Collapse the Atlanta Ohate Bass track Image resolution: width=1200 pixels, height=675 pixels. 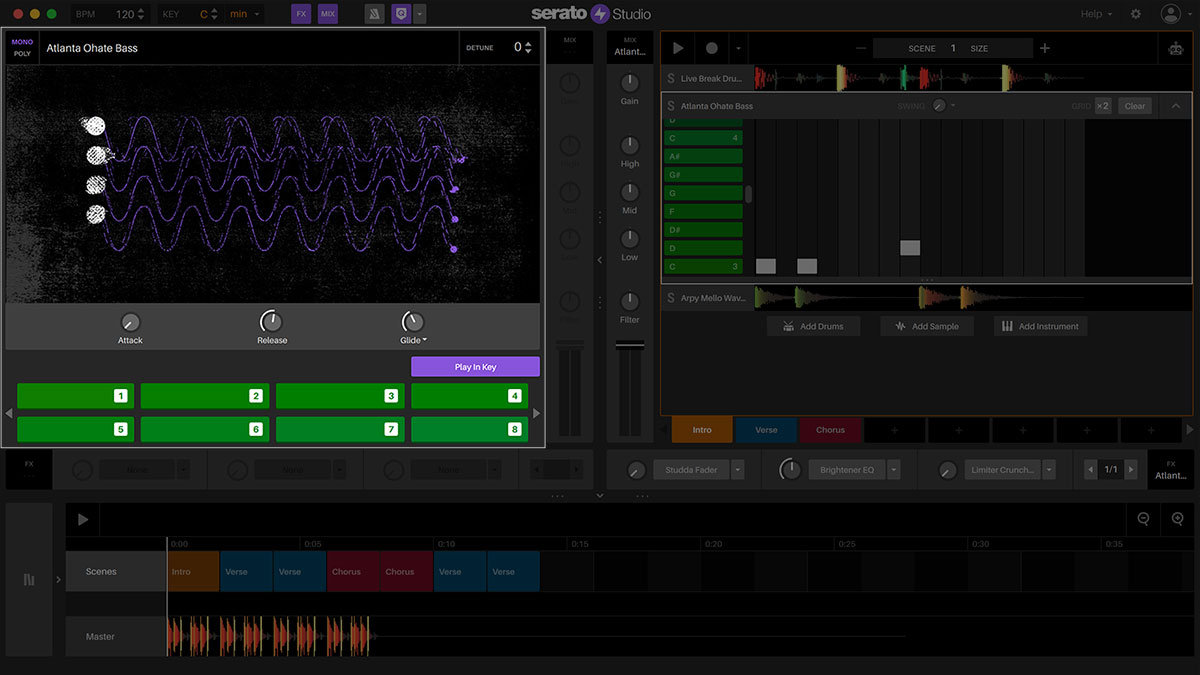(x=1176, y=106)
